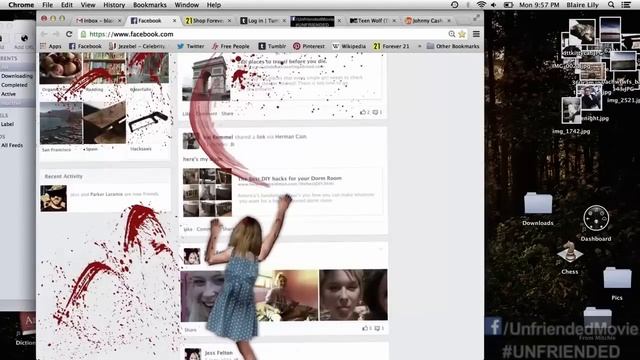The width and height of the screenshot is (640, 360).
Task: Open the Downloads folder on desktop
Action: click(538, 209)
